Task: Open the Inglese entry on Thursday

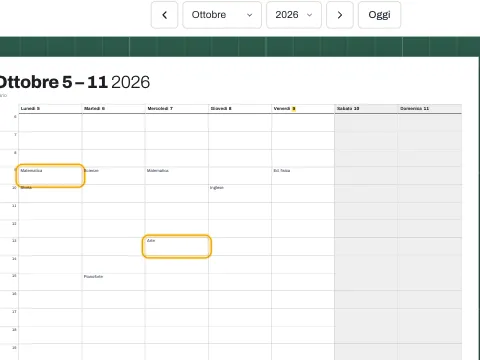Action: [217, 188]
